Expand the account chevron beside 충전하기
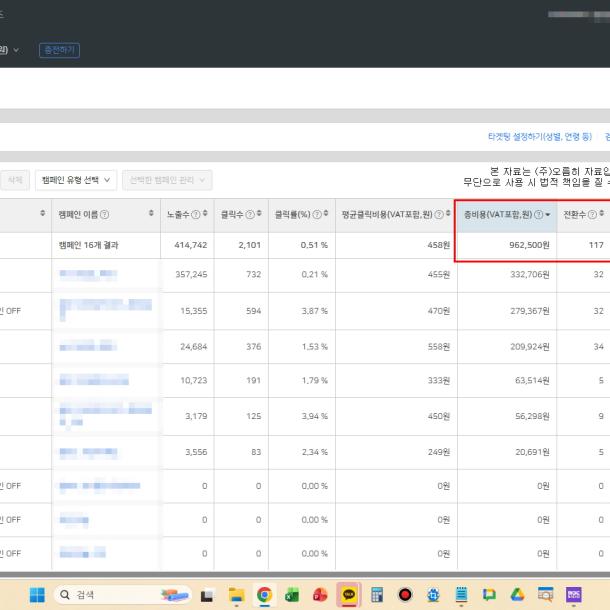610x610 pixels. pos(16,49)
